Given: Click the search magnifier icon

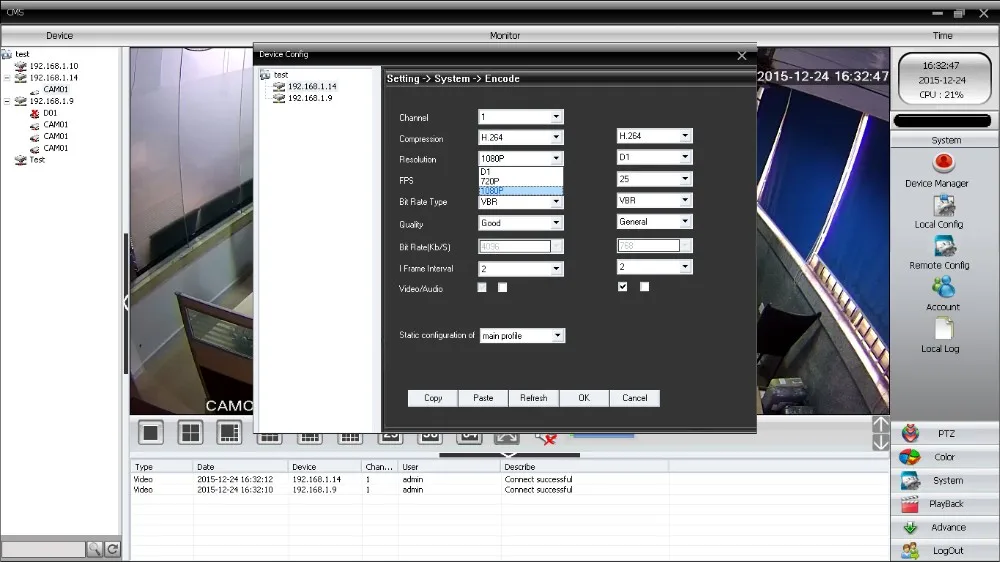Looking at the screenshot, I should (x=94, y=549).
